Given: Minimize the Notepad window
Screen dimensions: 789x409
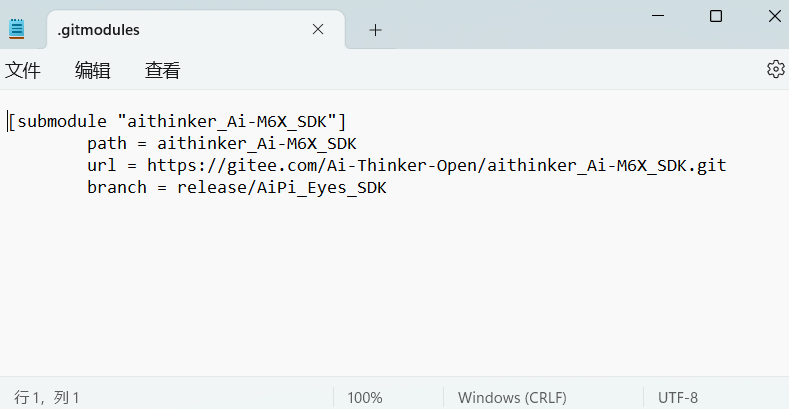Looking at the screenshot, I should point(658,16).
